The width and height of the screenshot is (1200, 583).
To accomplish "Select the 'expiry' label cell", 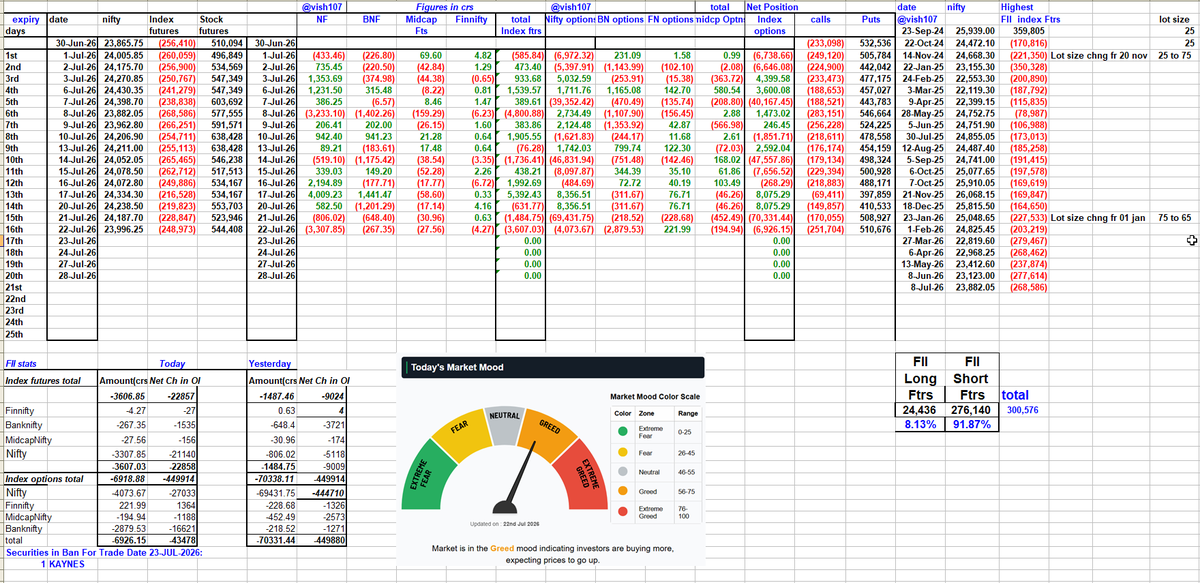I will pyautogui.click(x=25, y=19).
